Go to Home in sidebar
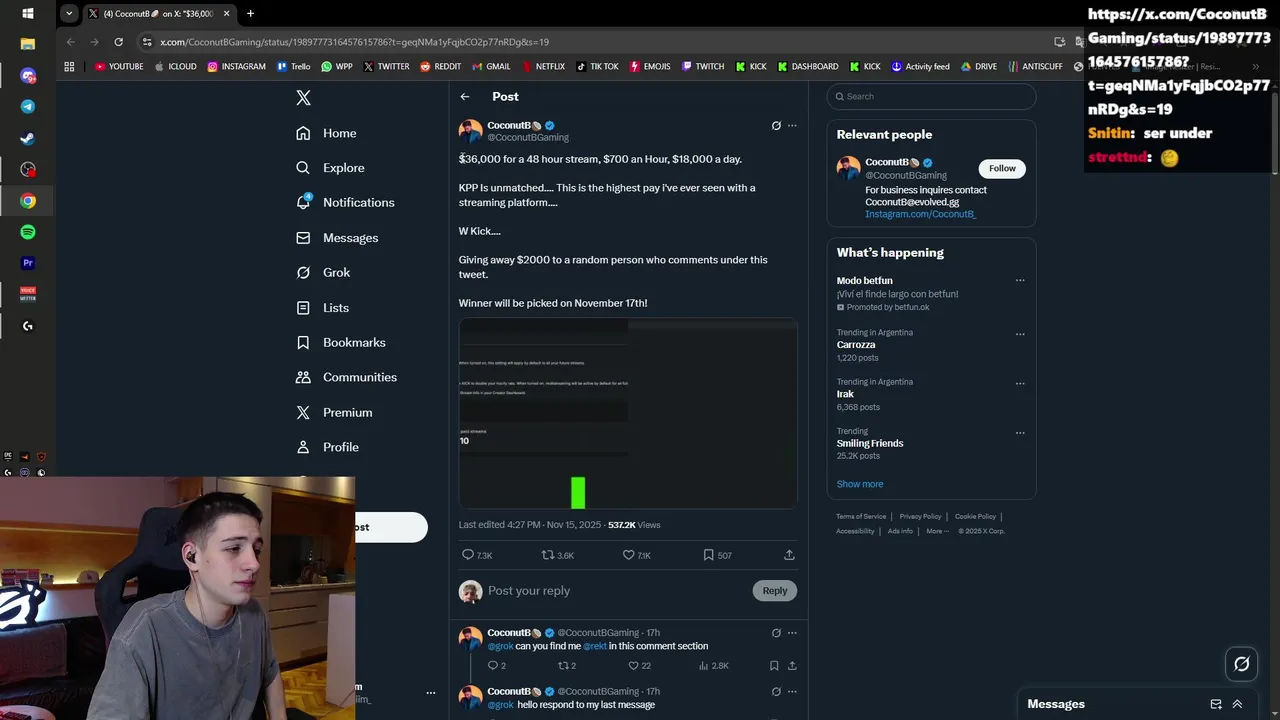The width and height of the screenshot is (1280, 720). click(326, 133)
